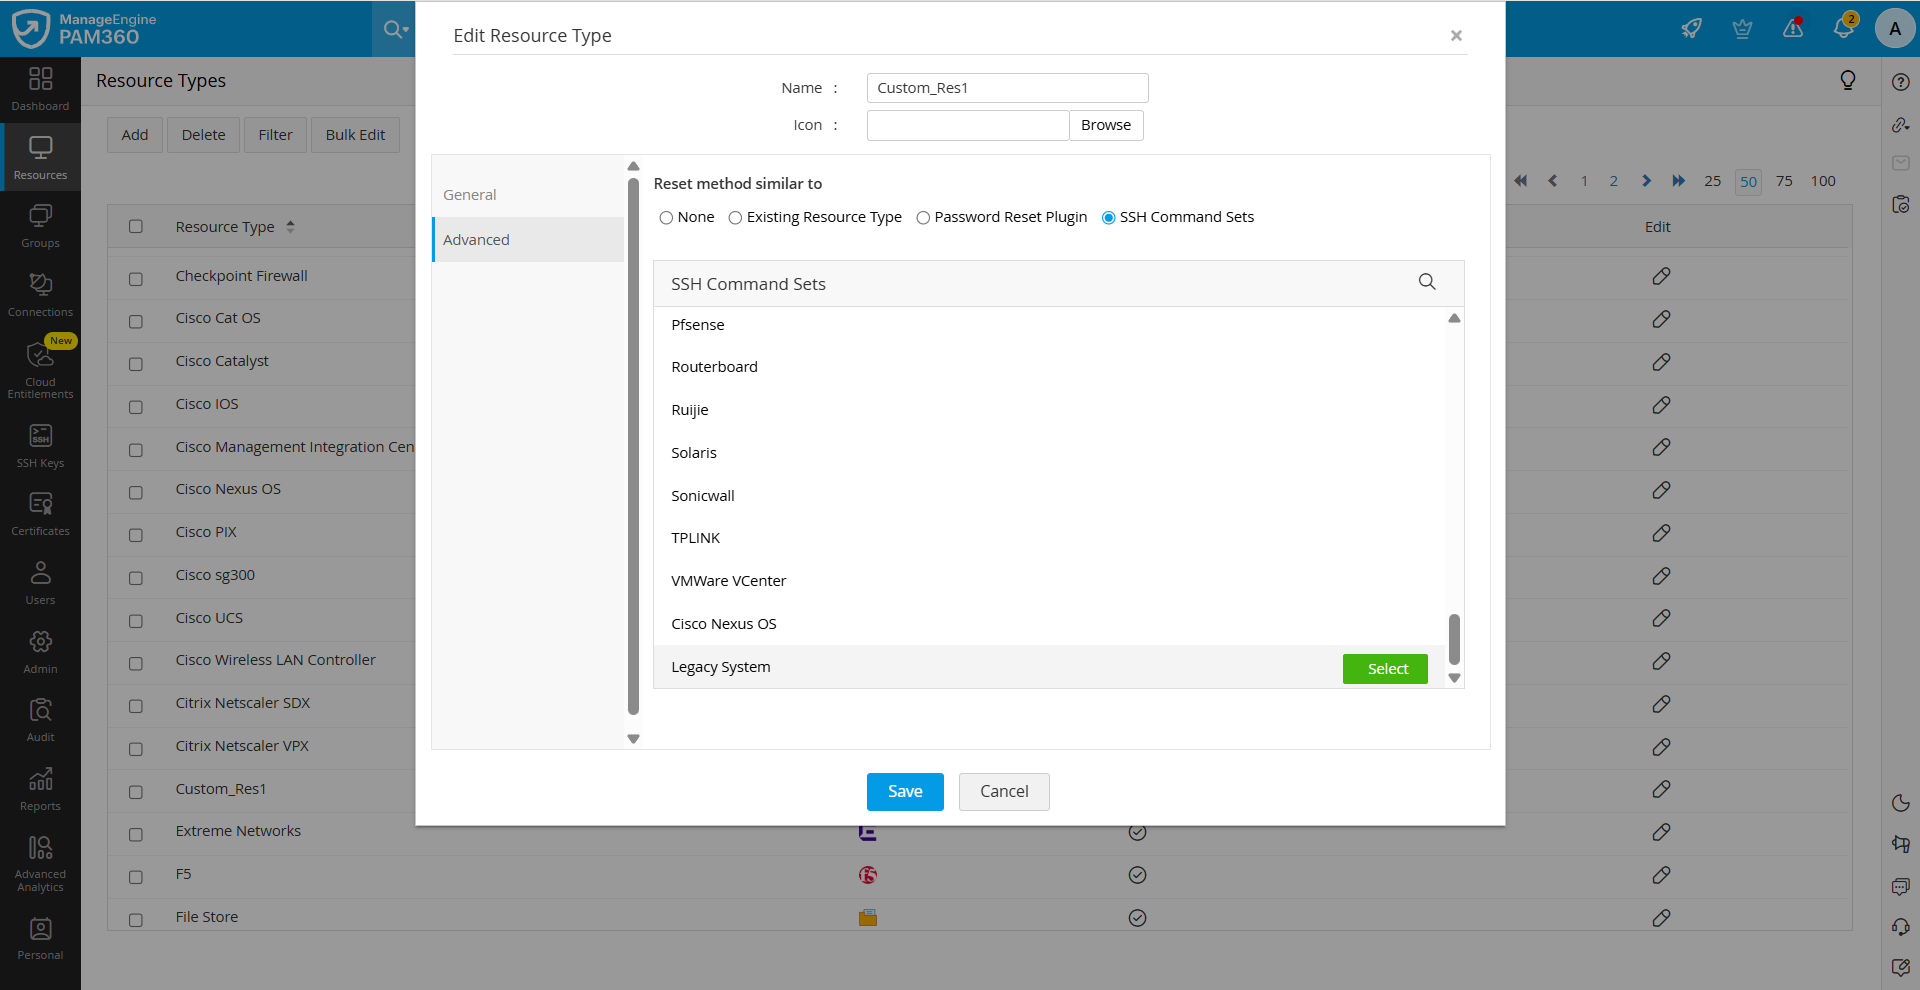Open SSH Keys in the sidebar

40,445
